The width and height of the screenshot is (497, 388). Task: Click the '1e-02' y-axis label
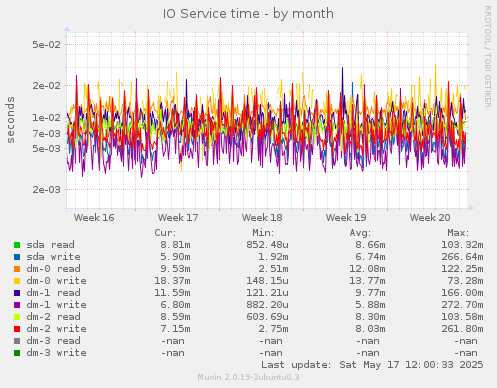[47, 117]
